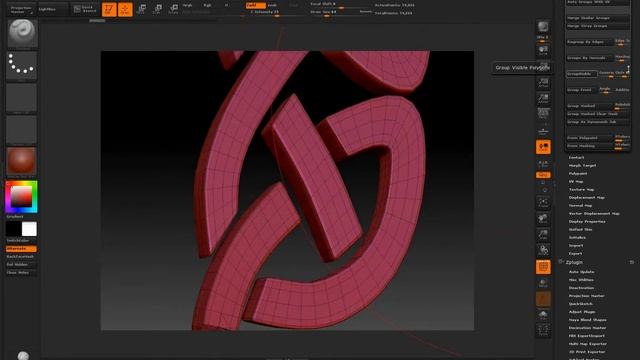Open Multi Map Exporter in Zplugin
The width and height of the screenshot is (640, 360).
coord(588,344)
